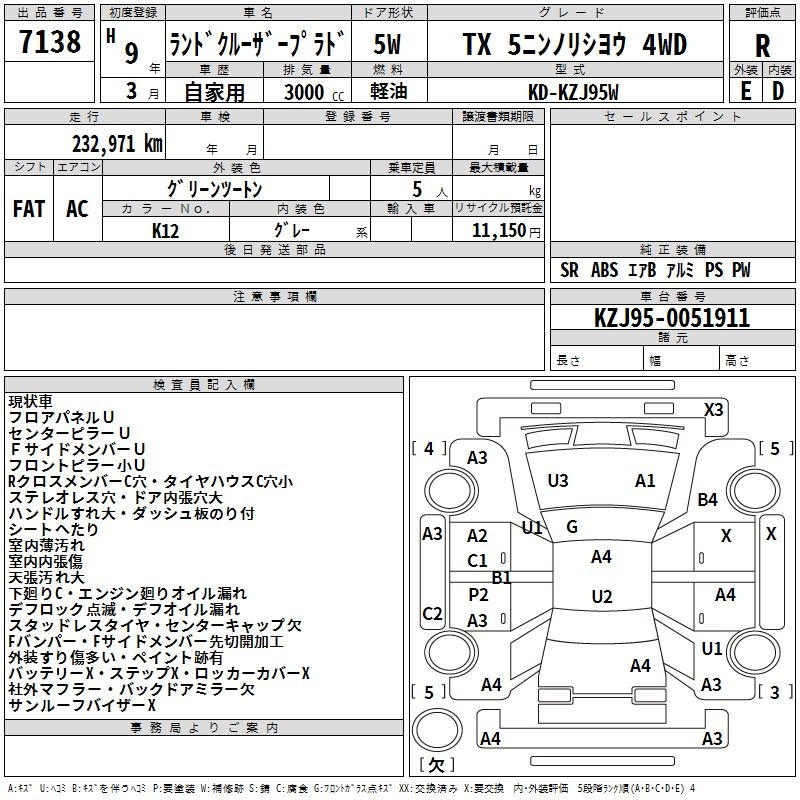Click the chassis number KZJ95-0051911
The height and width of the screenshot is (800, 800).
[672, 318]
